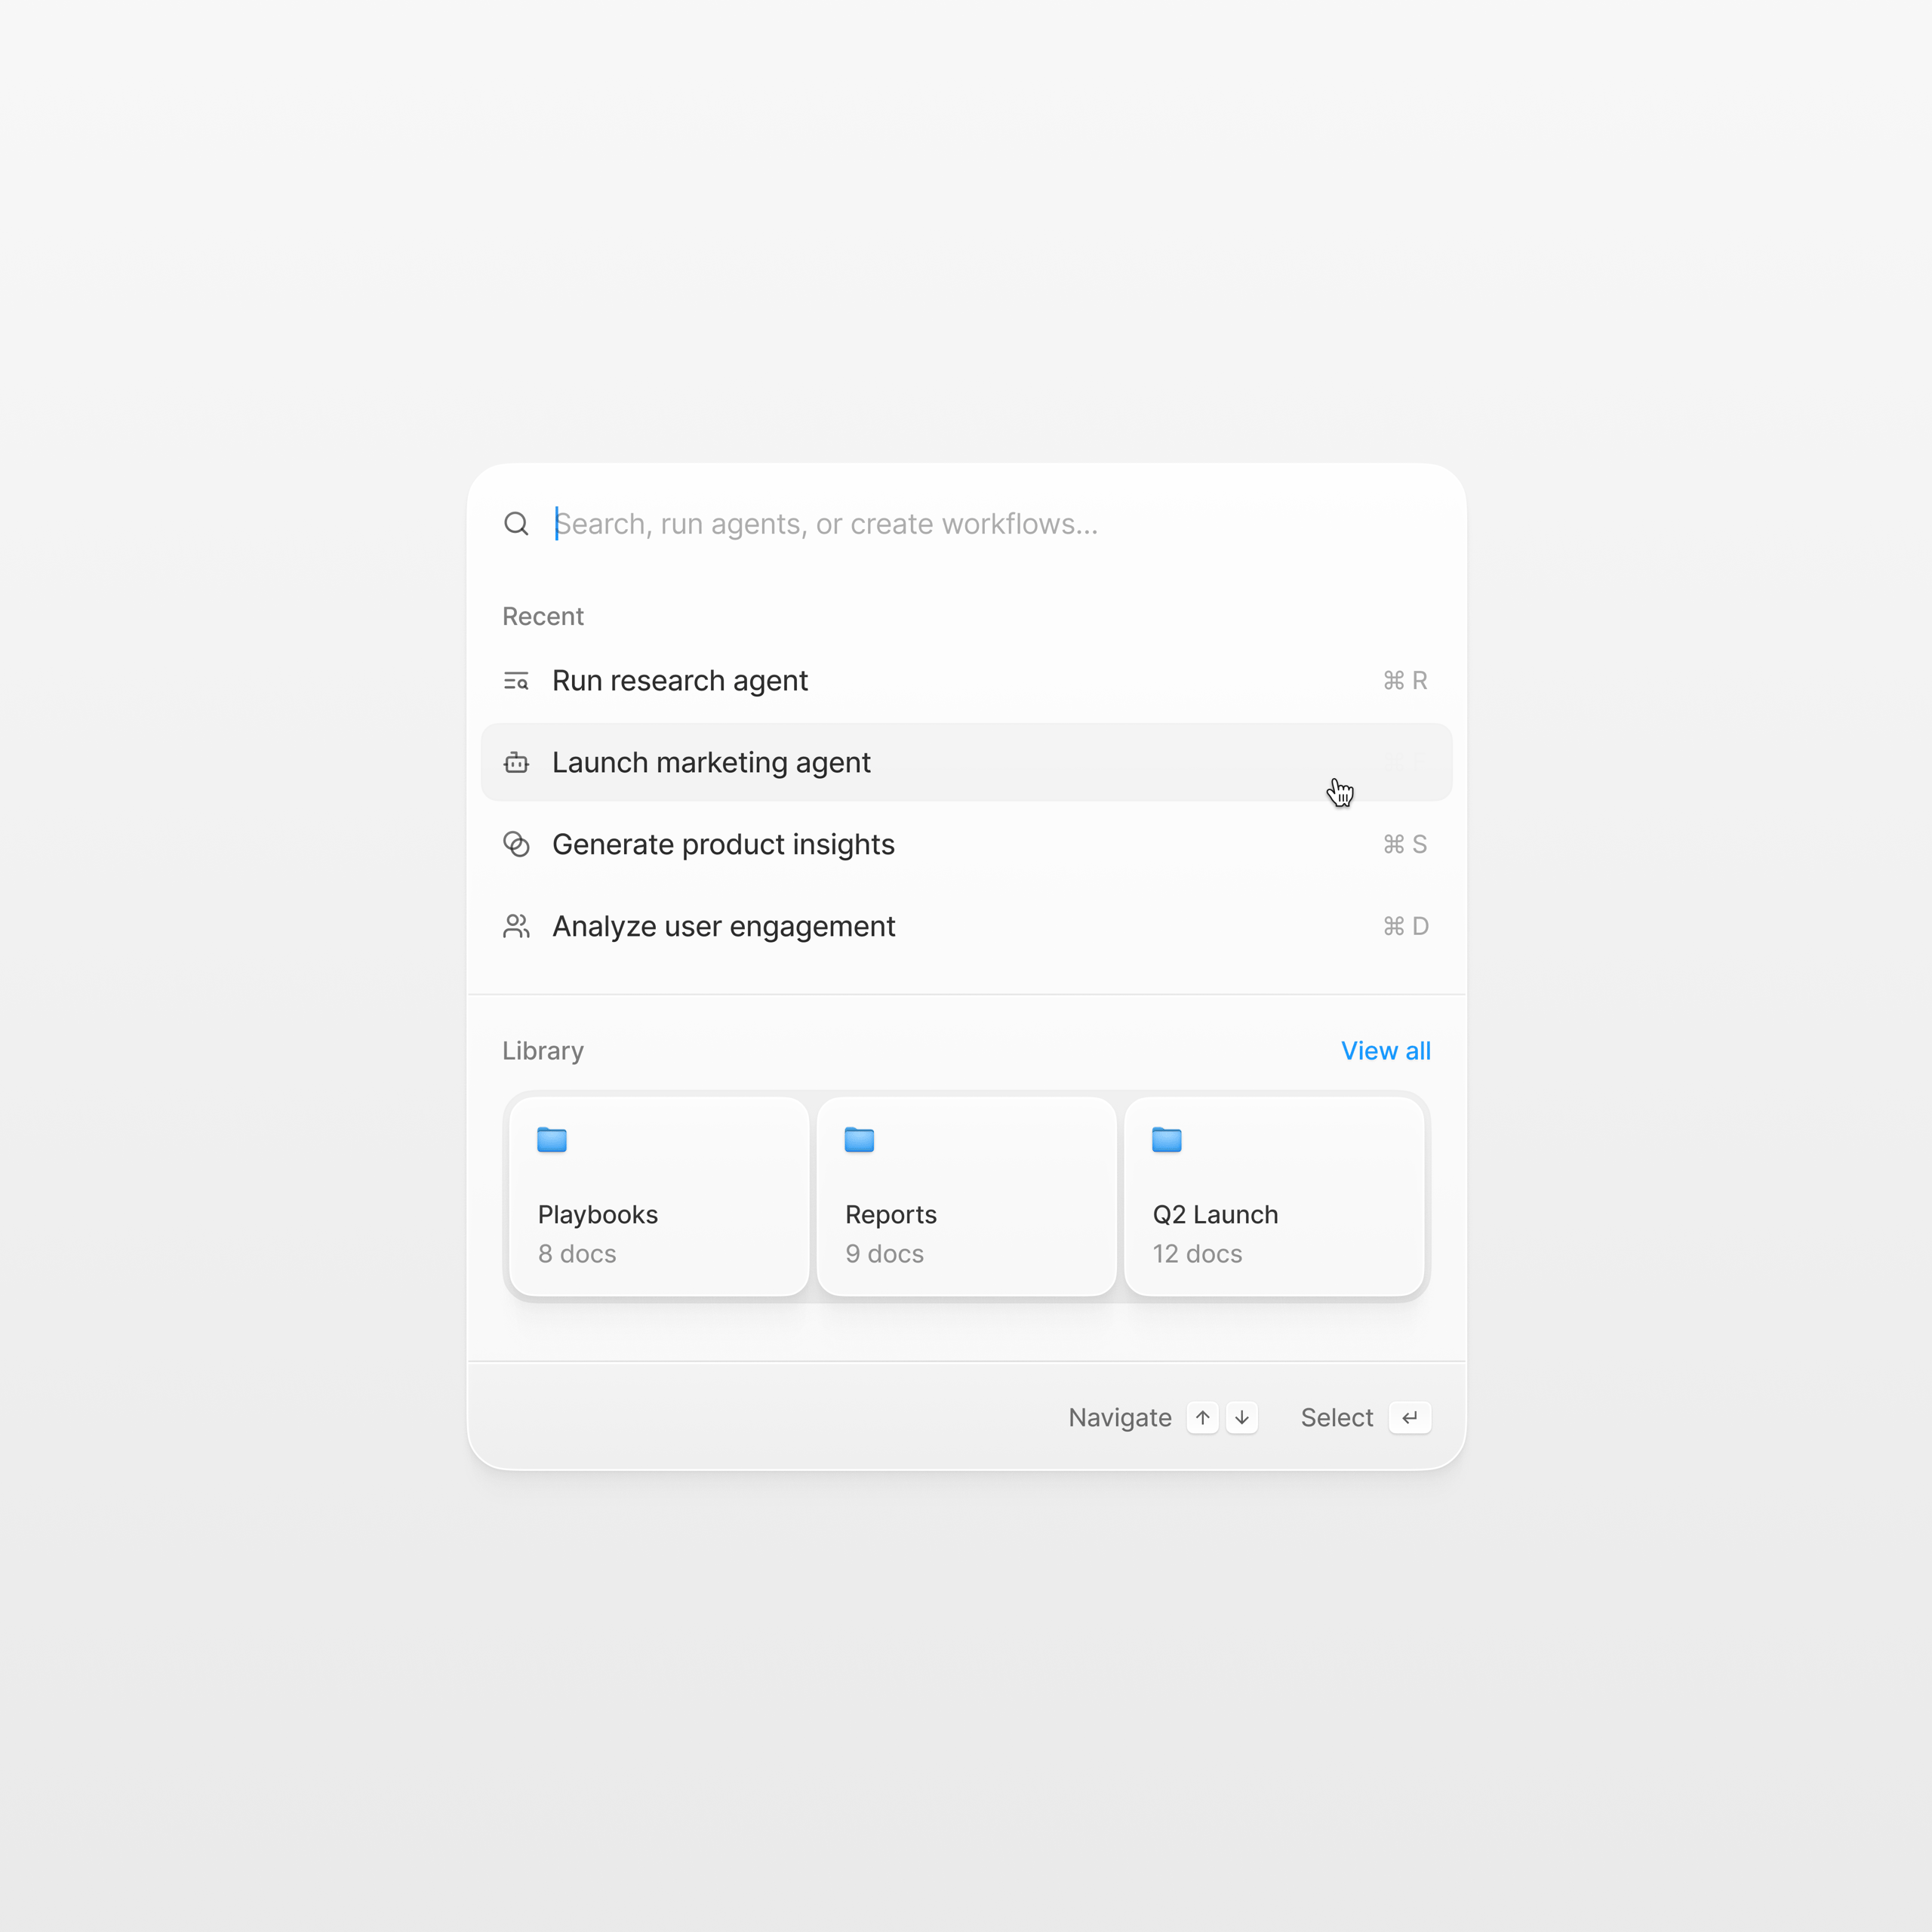This screenshot has height=1932, width=1932.
Task: Select the research agent list-search icon
Action: (516, 680)
